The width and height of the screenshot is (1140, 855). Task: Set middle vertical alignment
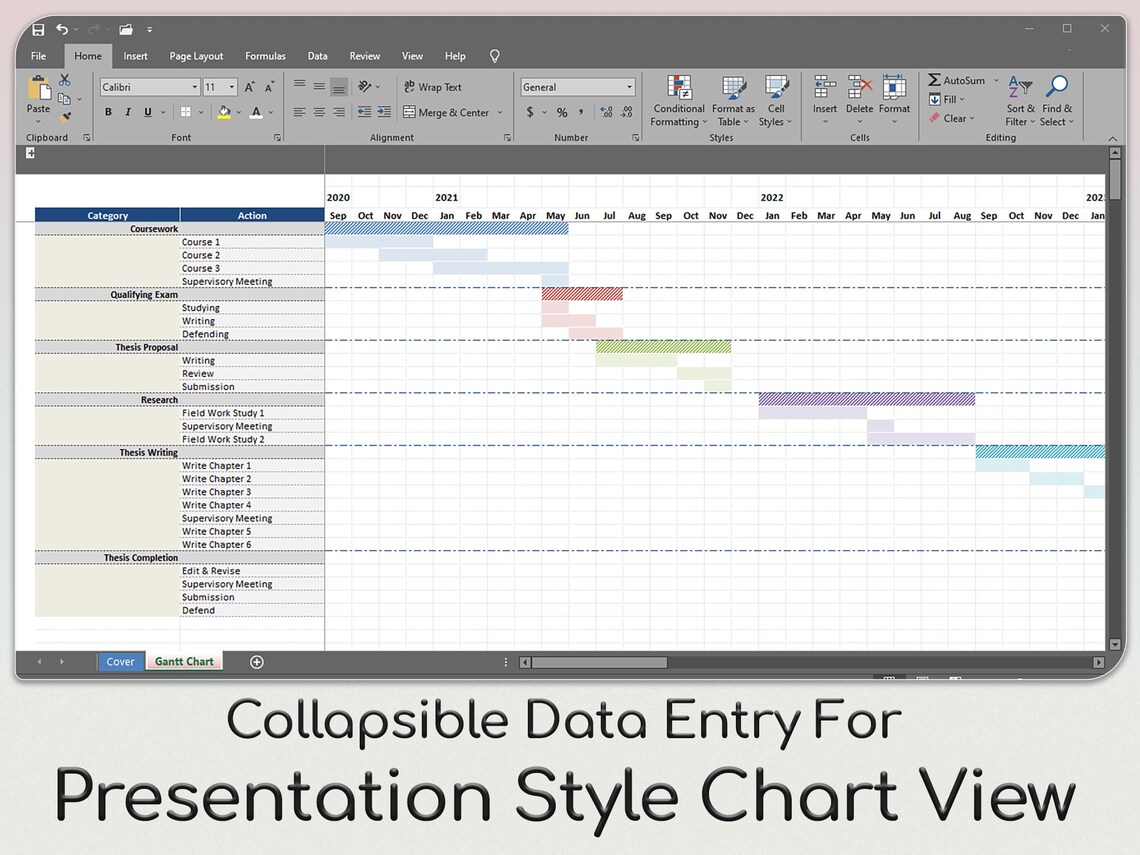tap(319, 87)
